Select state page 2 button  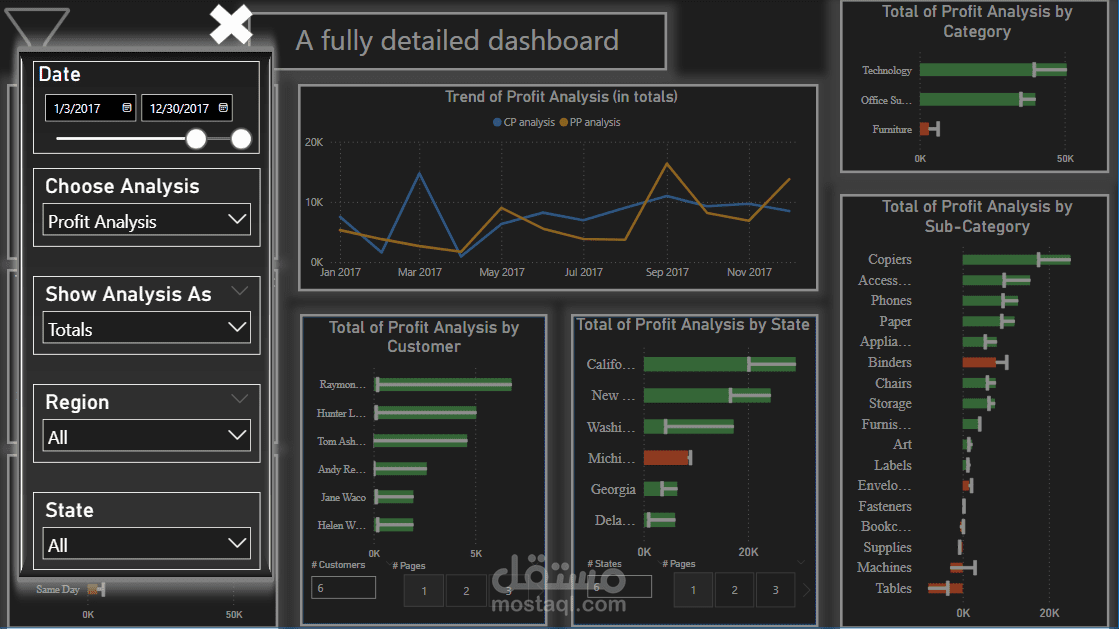[x=734, y=590]
